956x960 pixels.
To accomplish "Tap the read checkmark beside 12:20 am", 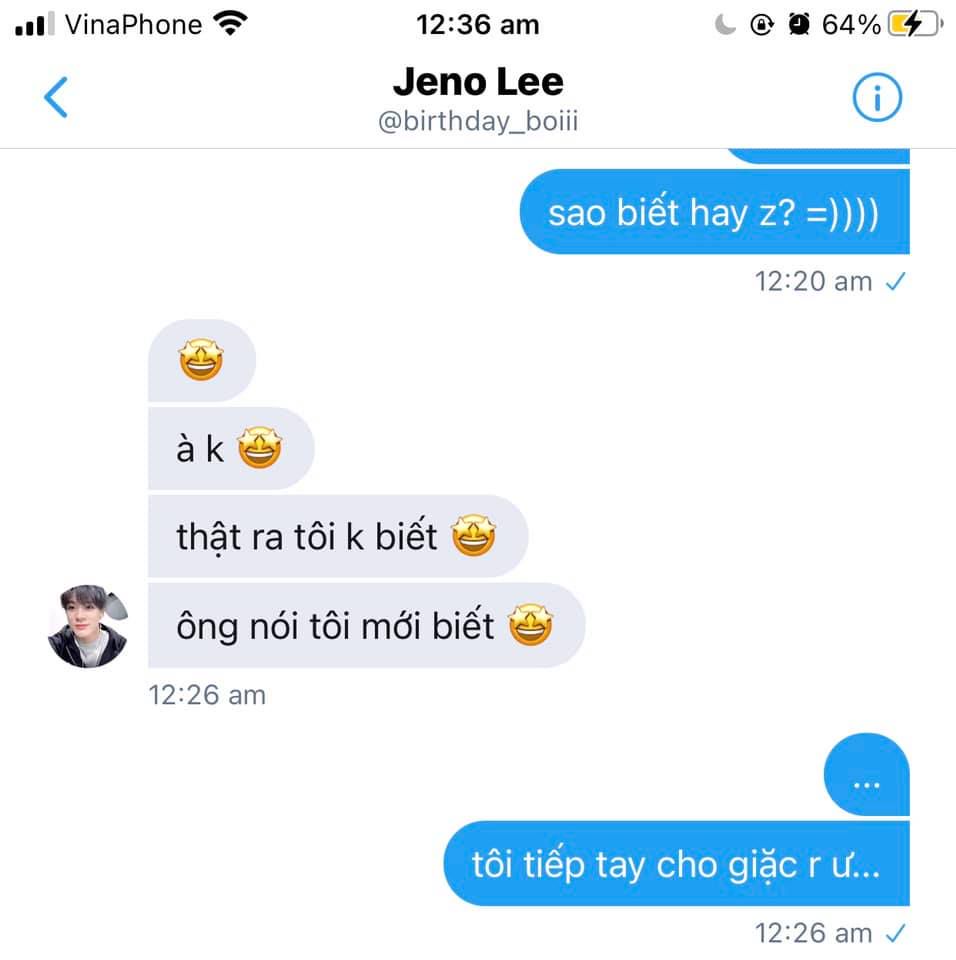I will [895, 282].
